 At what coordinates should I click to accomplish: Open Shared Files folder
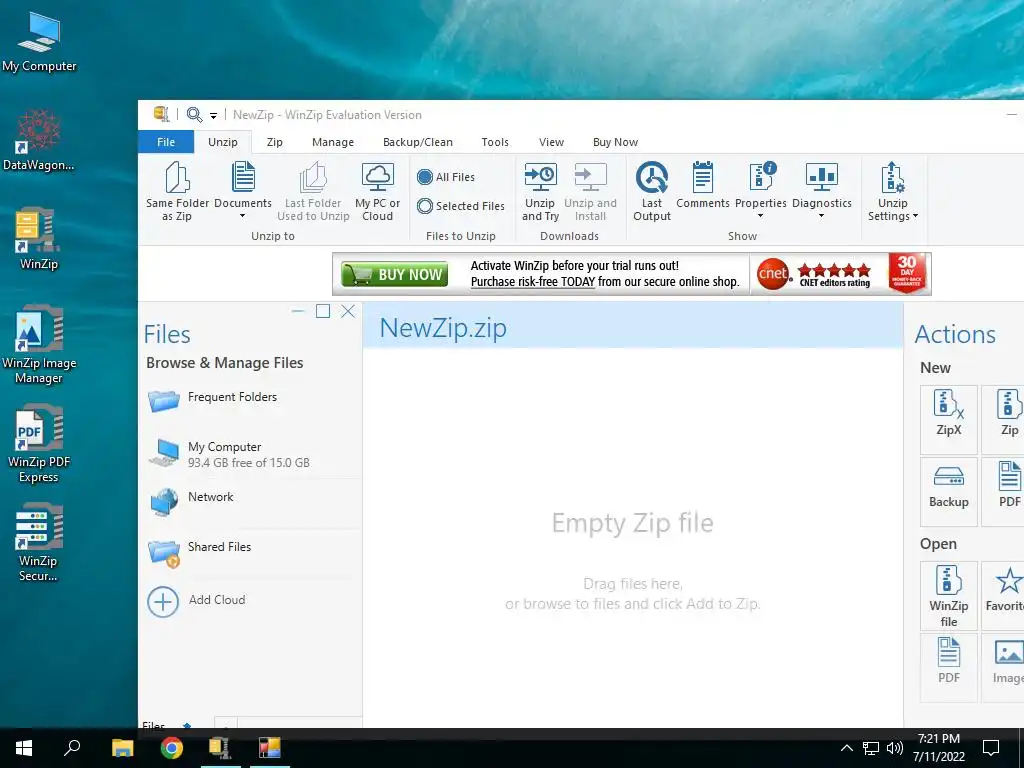tap(253, 552)
